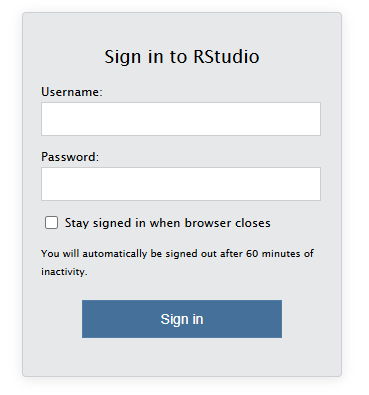This screenshot has width=369, height=395.
Task: Click the 'browser closes' label text
Action: pyautogui.click(x=228, y=223)
